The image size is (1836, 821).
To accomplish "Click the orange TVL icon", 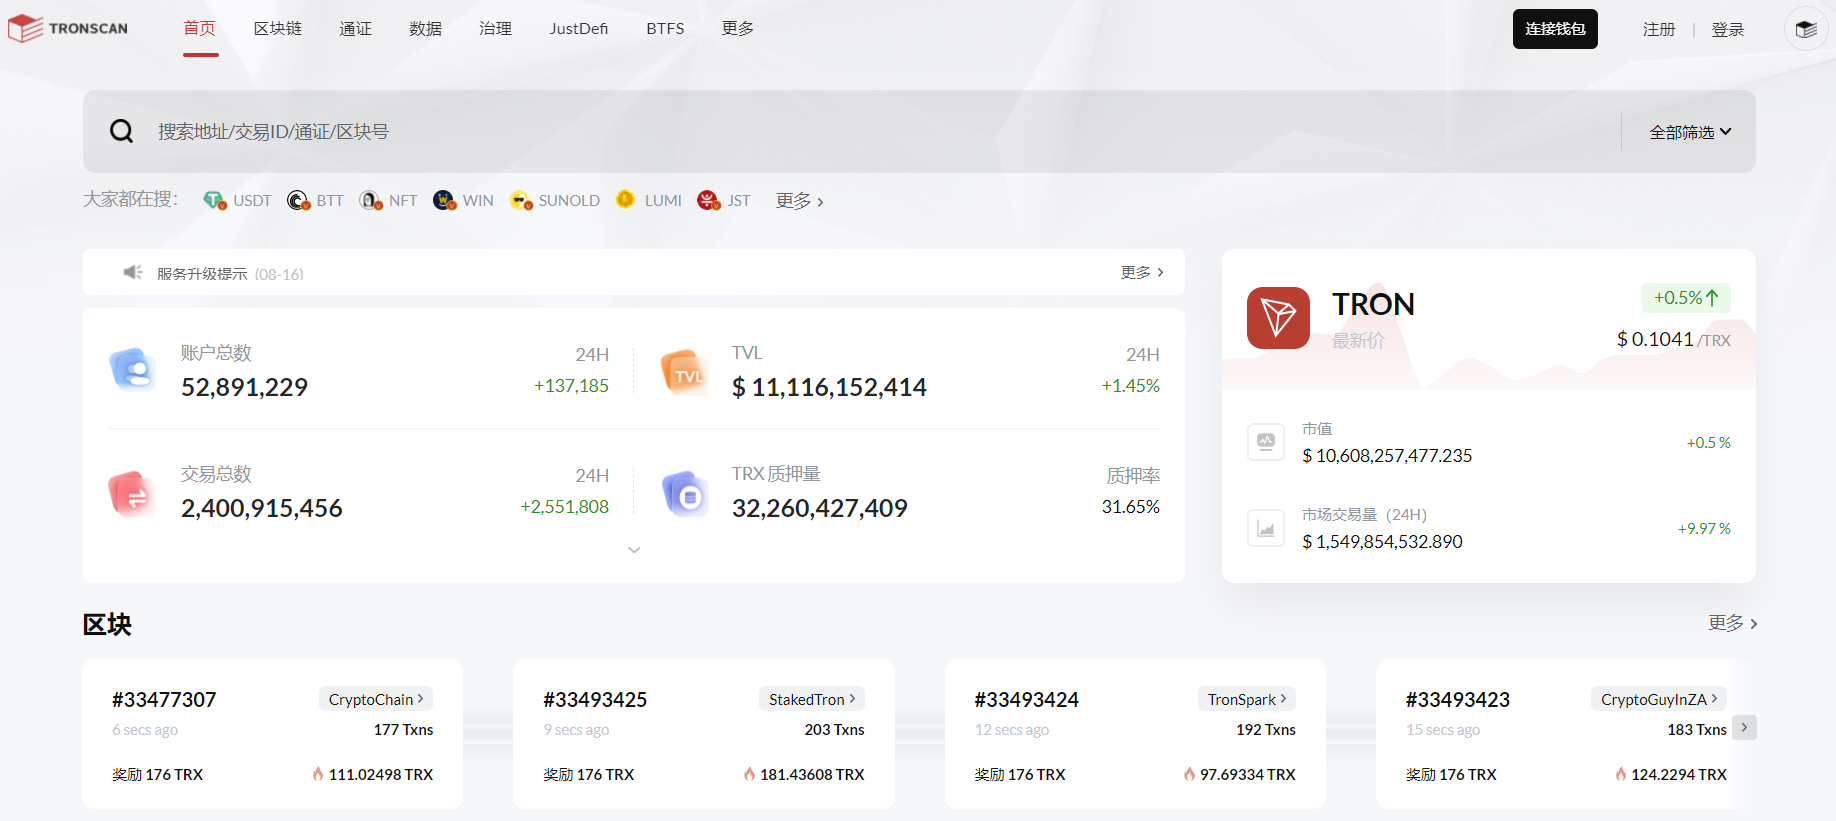I will [685, 371].
